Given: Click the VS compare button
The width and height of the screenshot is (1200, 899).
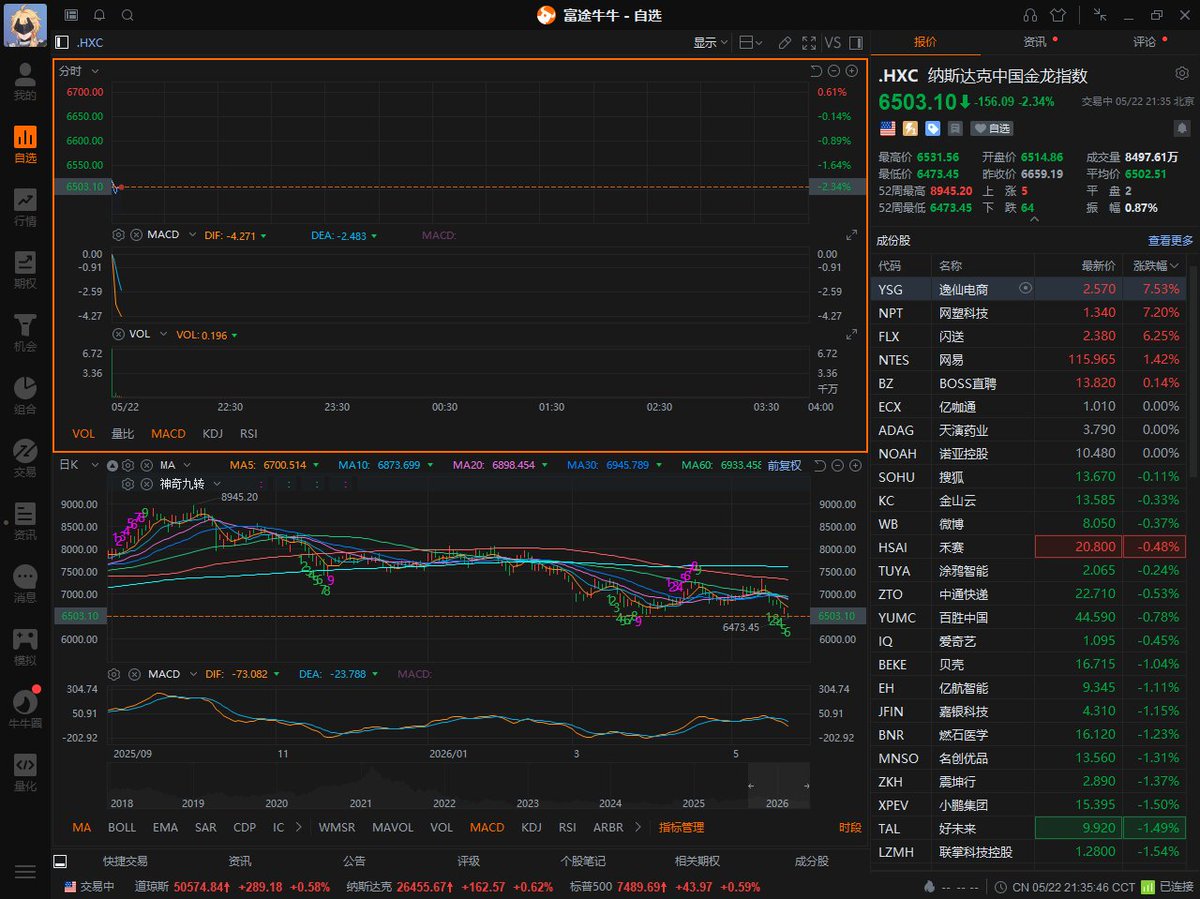Looking at the screenshot, I should [x=832, y=43].
